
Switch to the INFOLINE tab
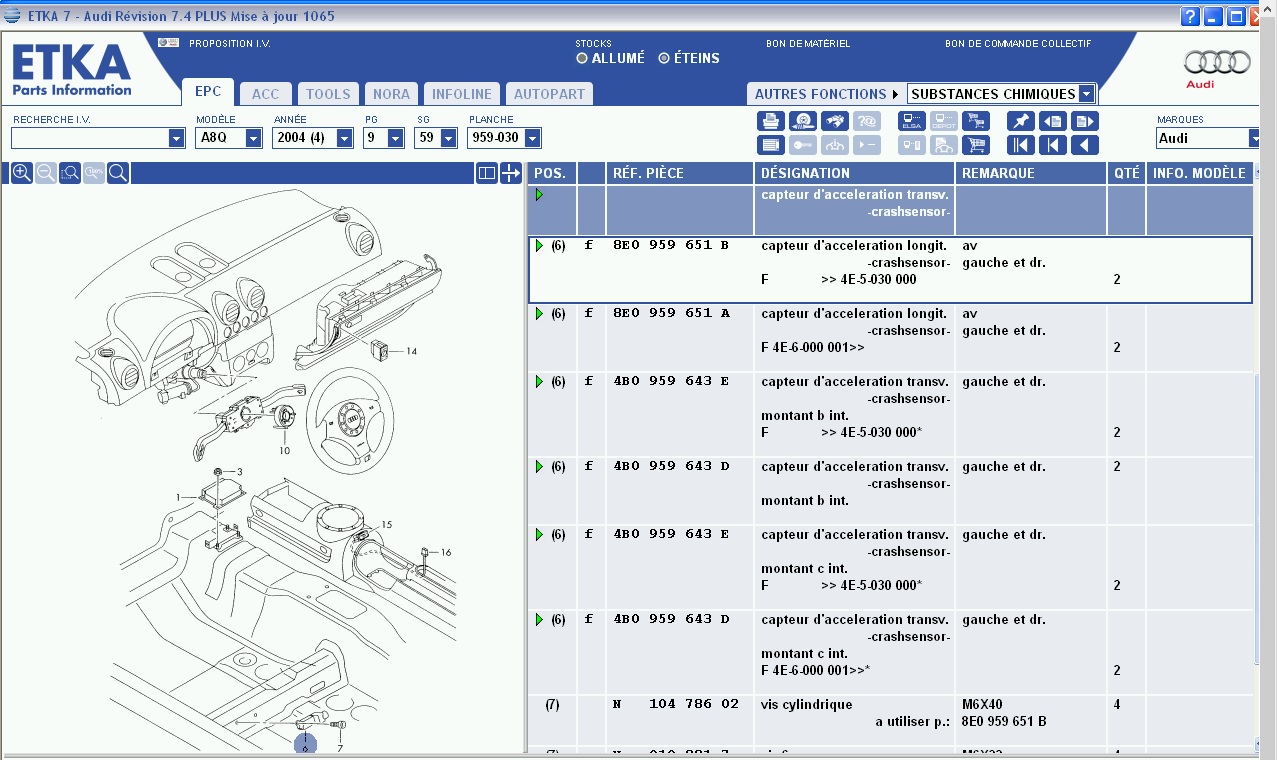(x=461, y=93)
